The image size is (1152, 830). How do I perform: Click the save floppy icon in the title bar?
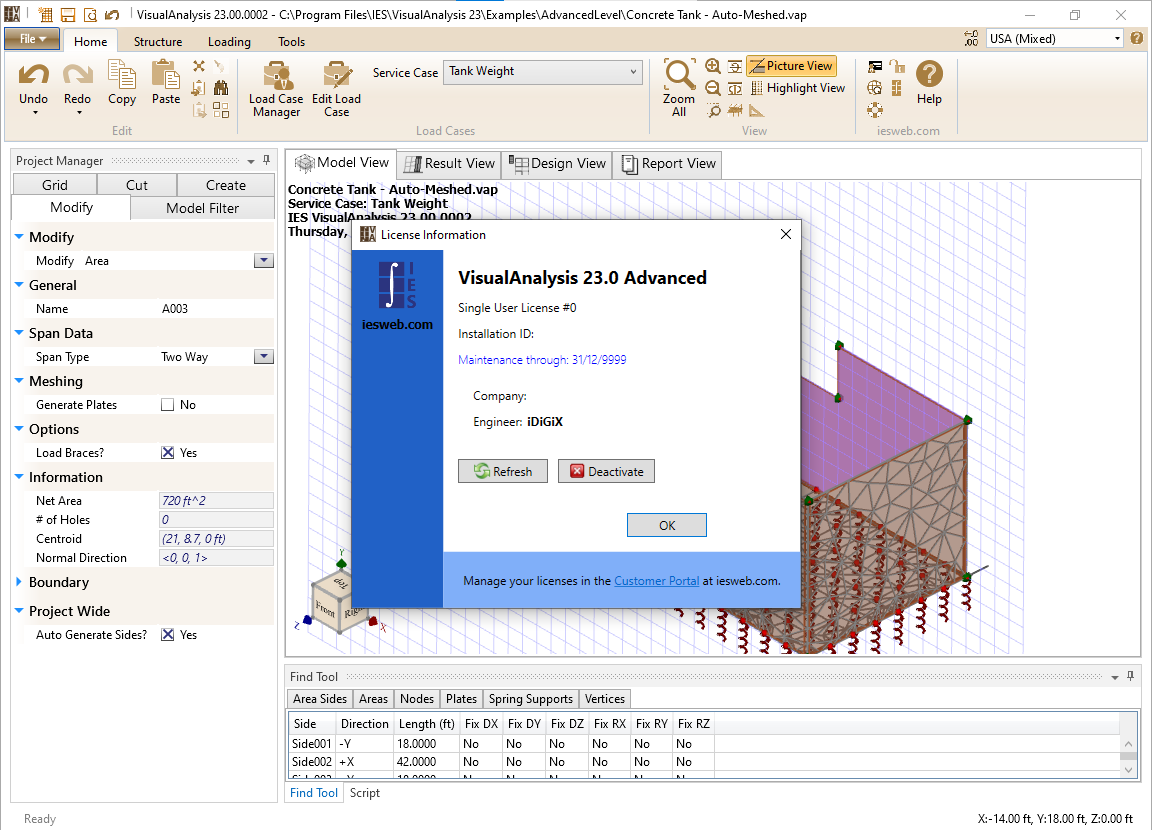(68, 15)
